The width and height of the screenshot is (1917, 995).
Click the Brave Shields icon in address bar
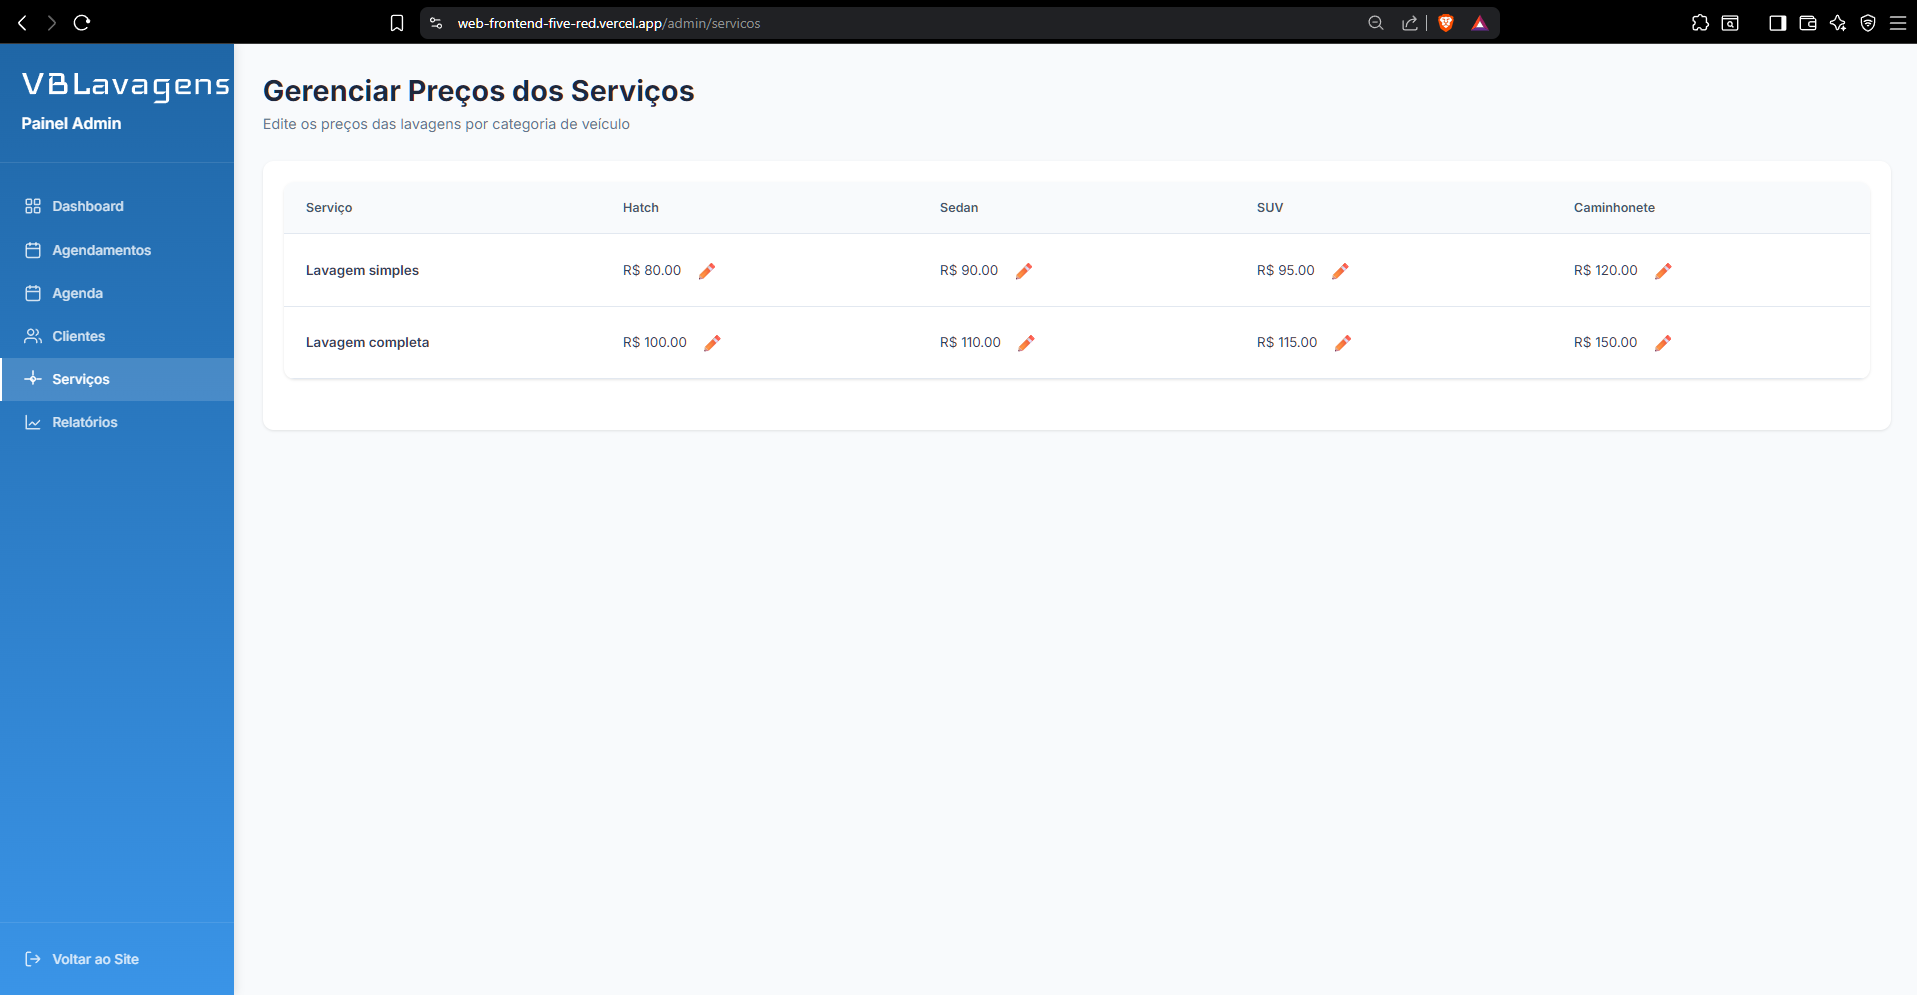click(1446, 22)
